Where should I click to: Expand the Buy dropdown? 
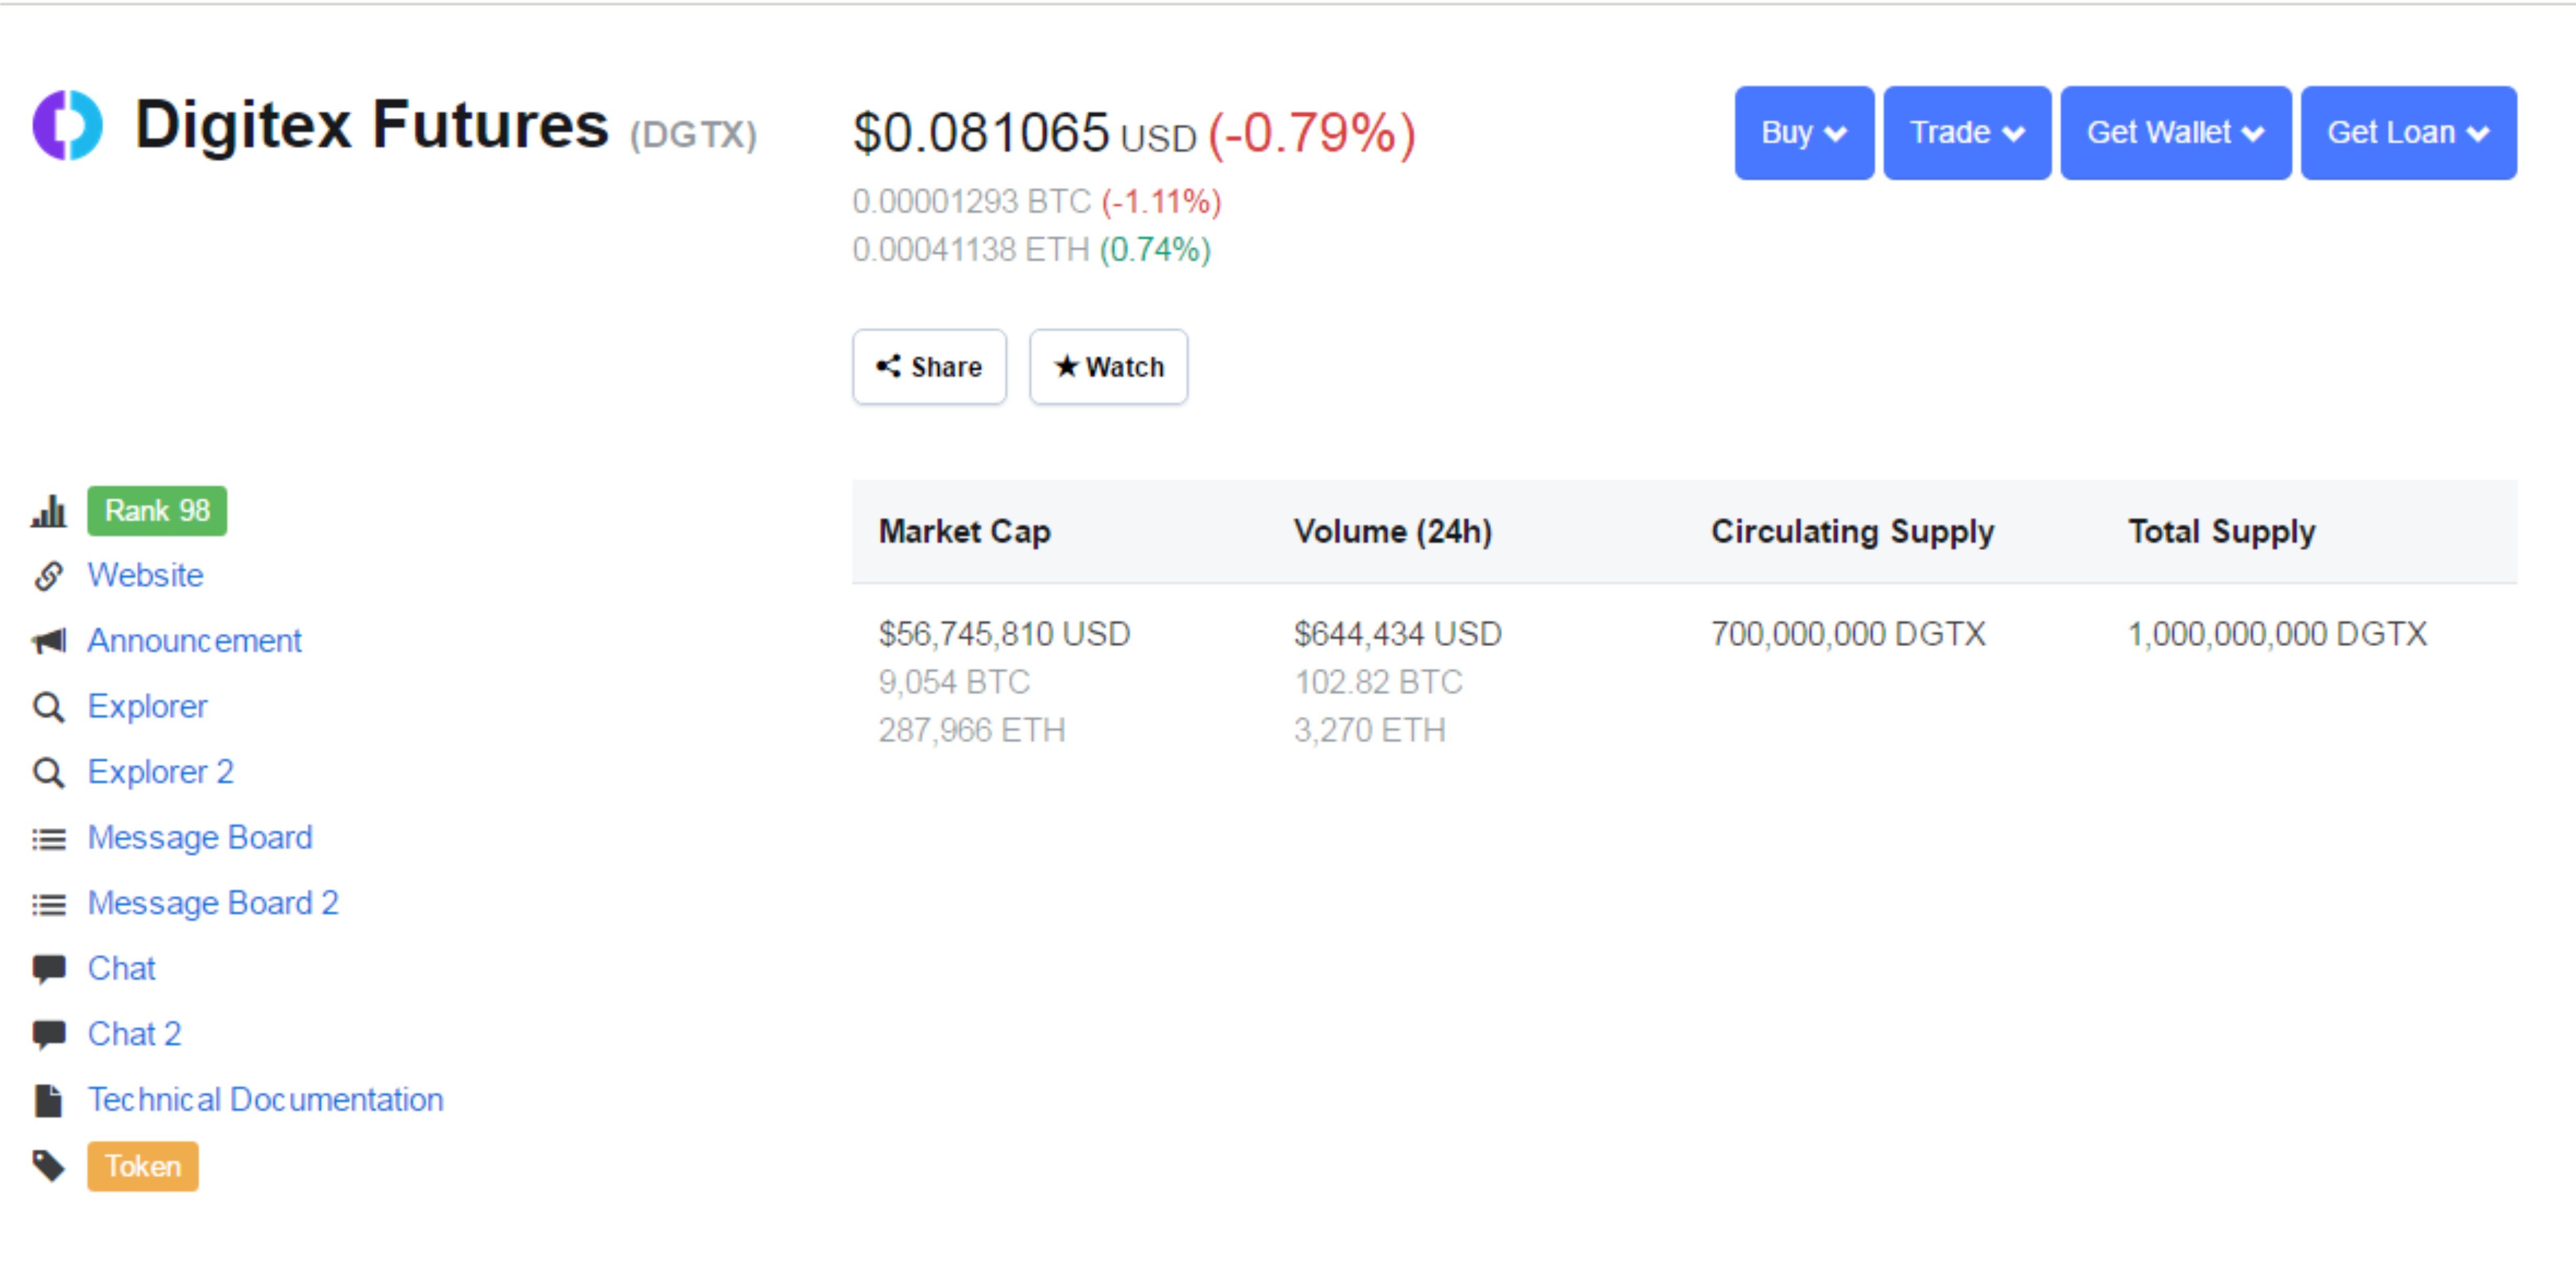tap(1803, 133)
